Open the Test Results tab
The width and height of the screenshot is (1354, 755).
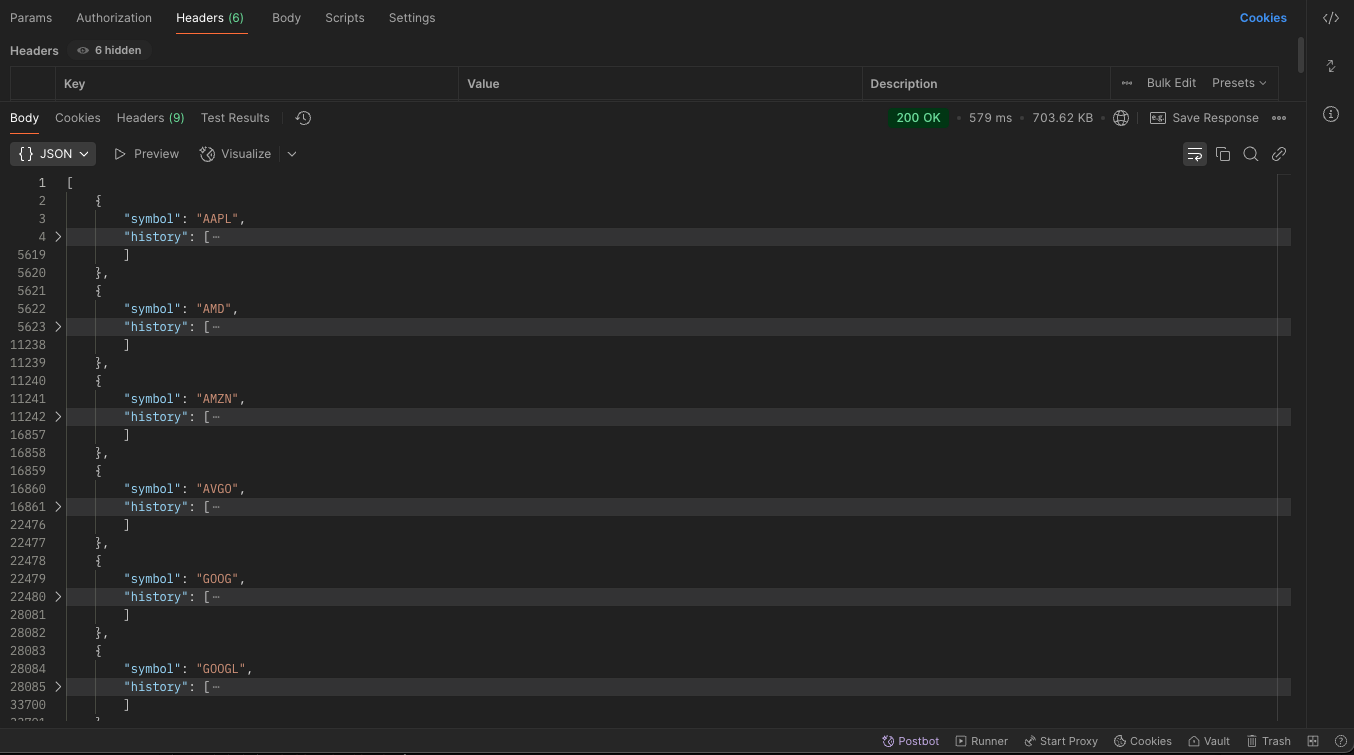pos(235,118)
